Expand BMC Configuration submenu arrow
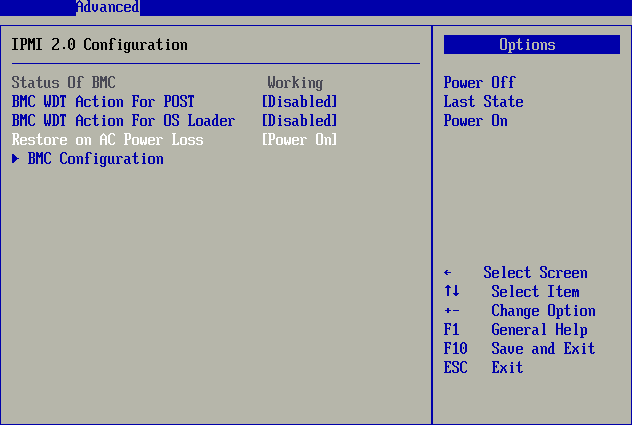632x425 pixels. pos(15,158)
